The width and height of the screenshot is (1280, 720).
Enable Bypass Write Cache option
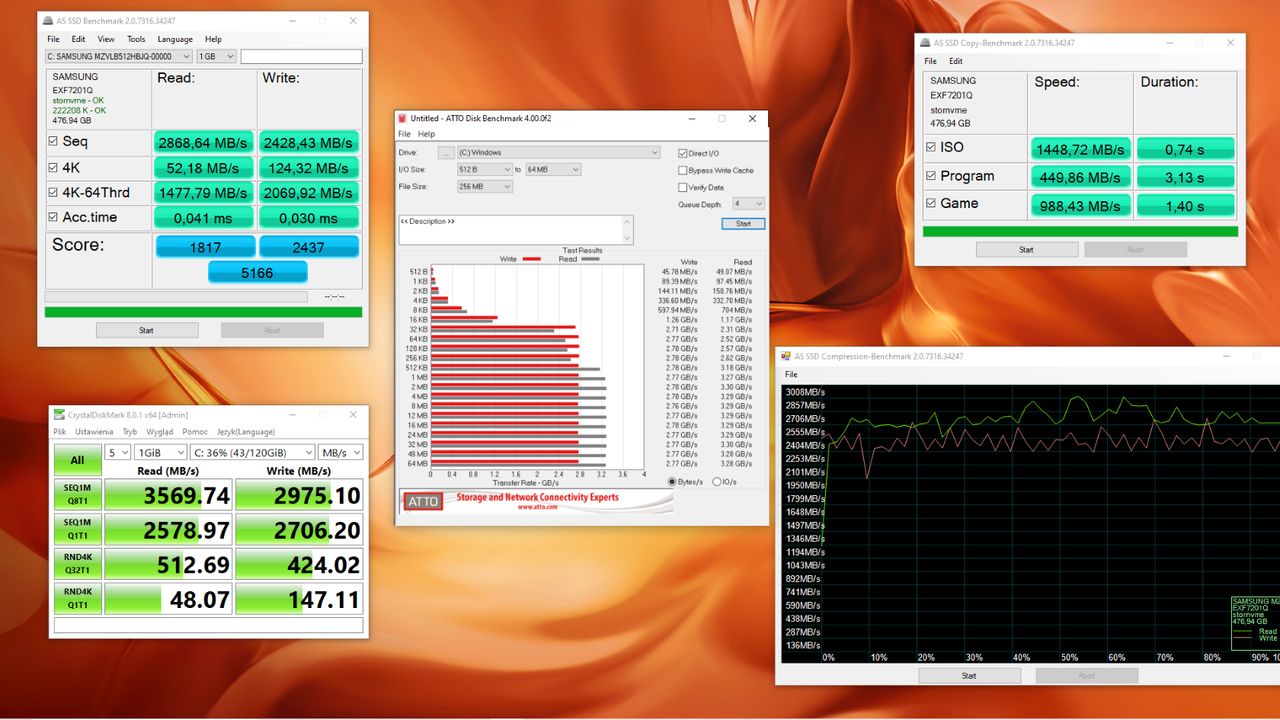click(x=682, y=170)
